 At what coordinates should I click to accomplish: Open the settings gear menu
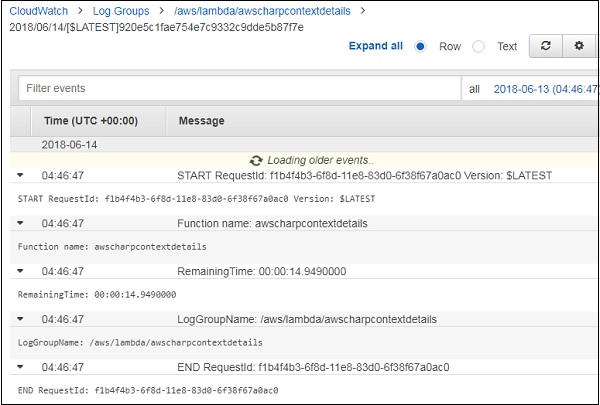pos(578,47)
